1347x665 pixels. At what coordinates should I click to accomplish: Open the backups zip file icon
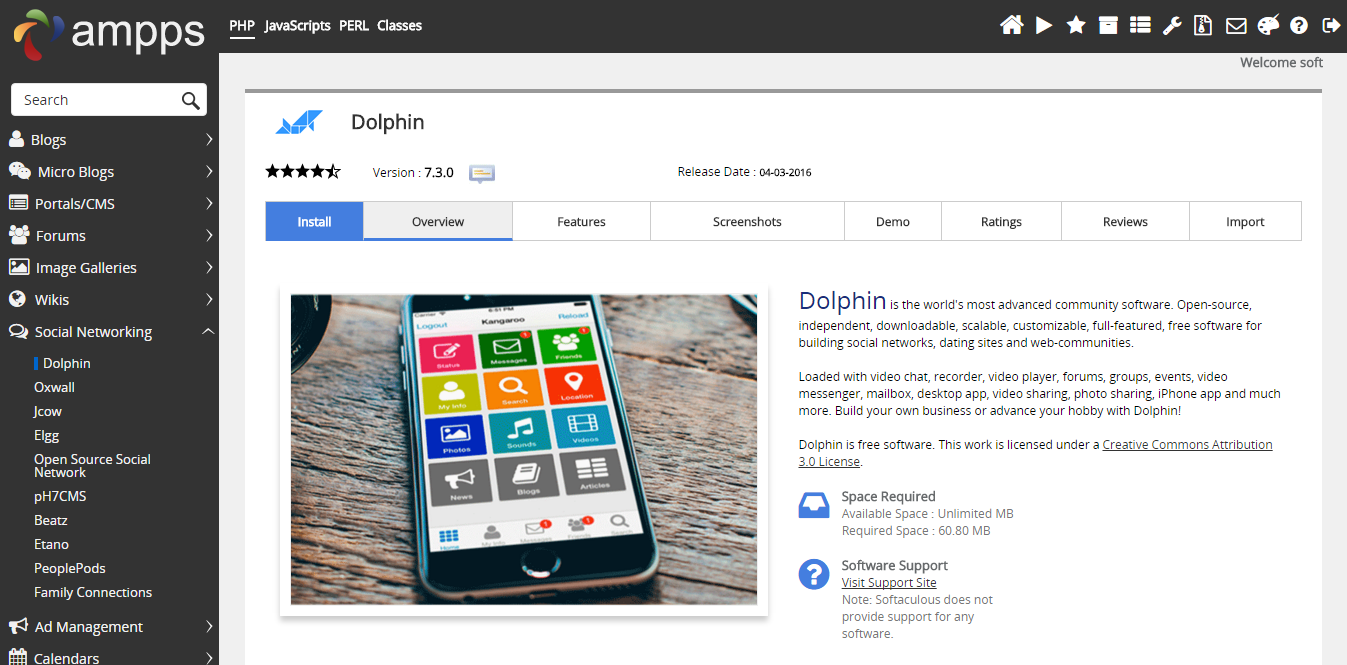(x=1204, y=25)
